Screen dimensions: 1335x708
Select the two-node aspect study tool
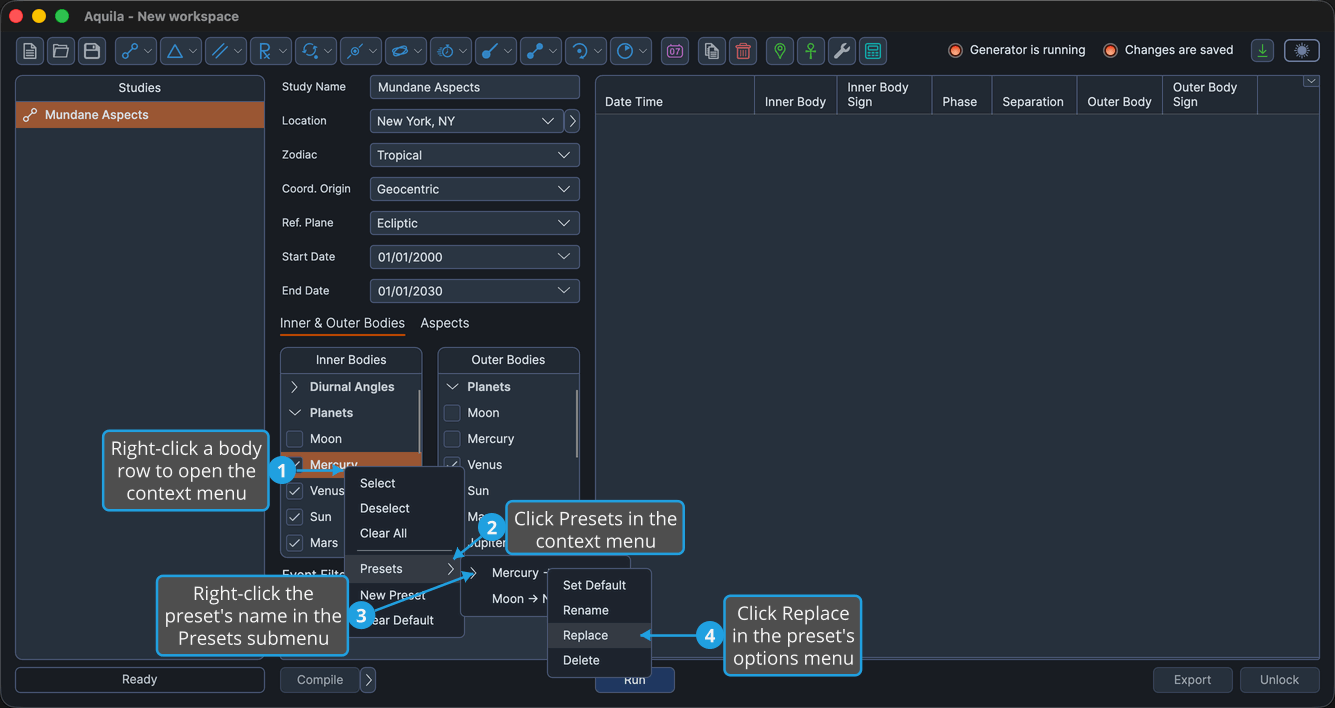click(x=136, y=51)
